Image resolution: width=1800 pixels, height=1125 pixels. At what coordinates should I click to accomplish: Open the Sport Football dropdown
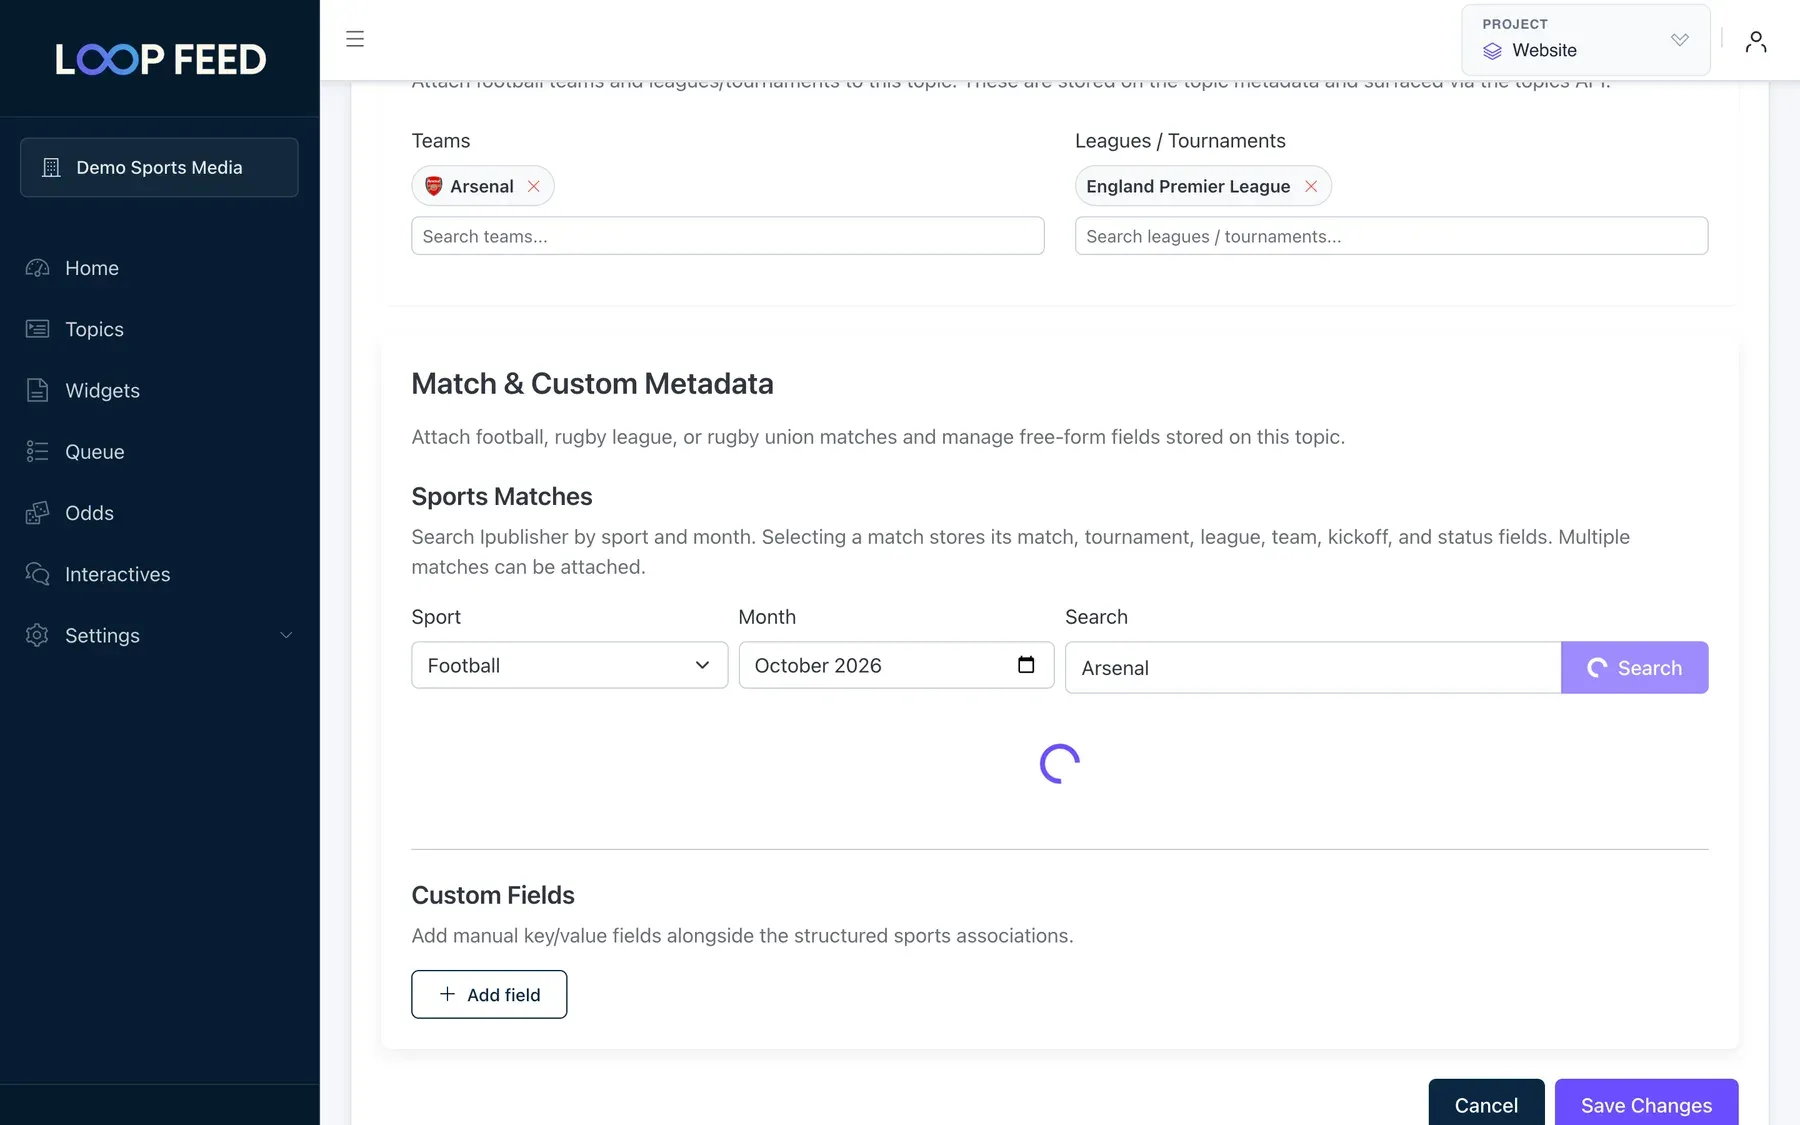click(569, 665)
